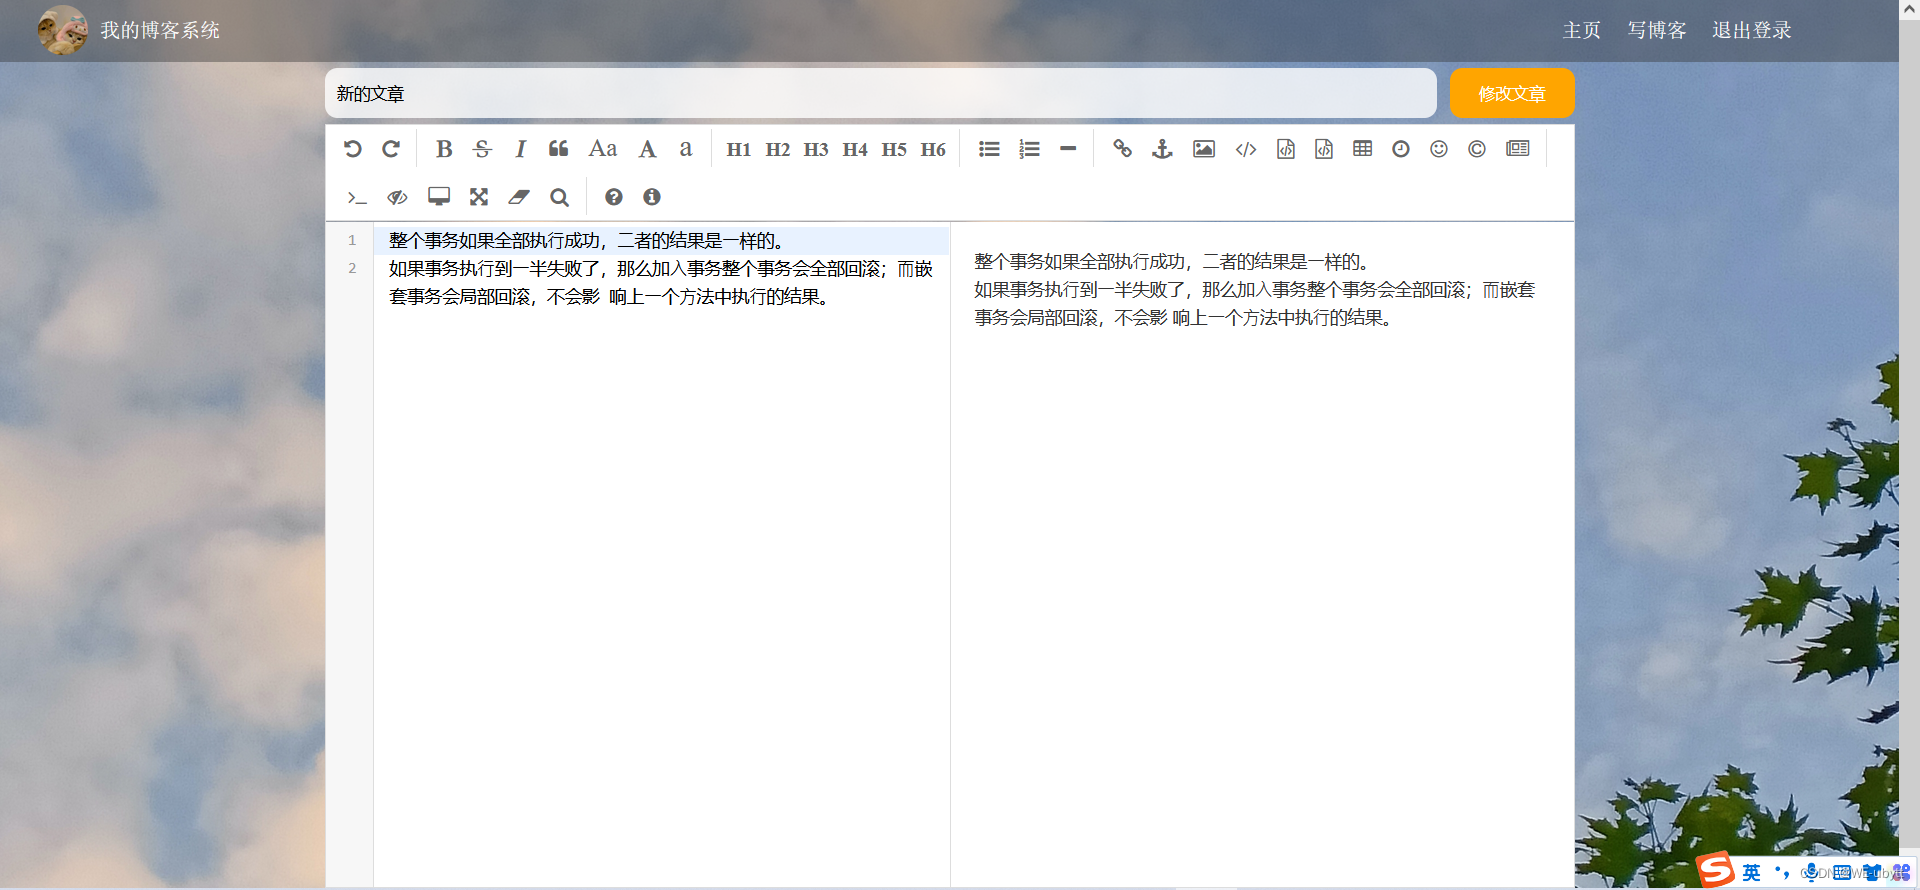1920x890 pixels.
Task: Insert an ordered numbered list
Action: tap(1029, 149)
